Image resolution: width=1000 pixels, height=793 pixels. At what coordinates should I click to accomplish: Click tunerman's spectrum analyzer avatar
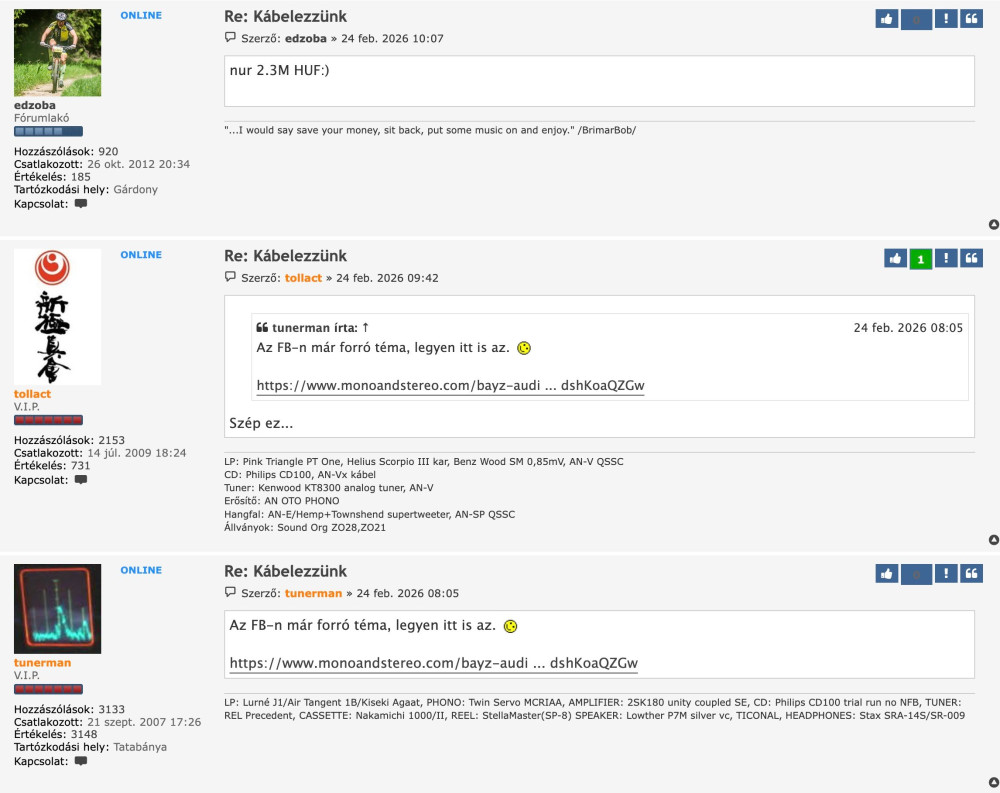pos(57,608)
